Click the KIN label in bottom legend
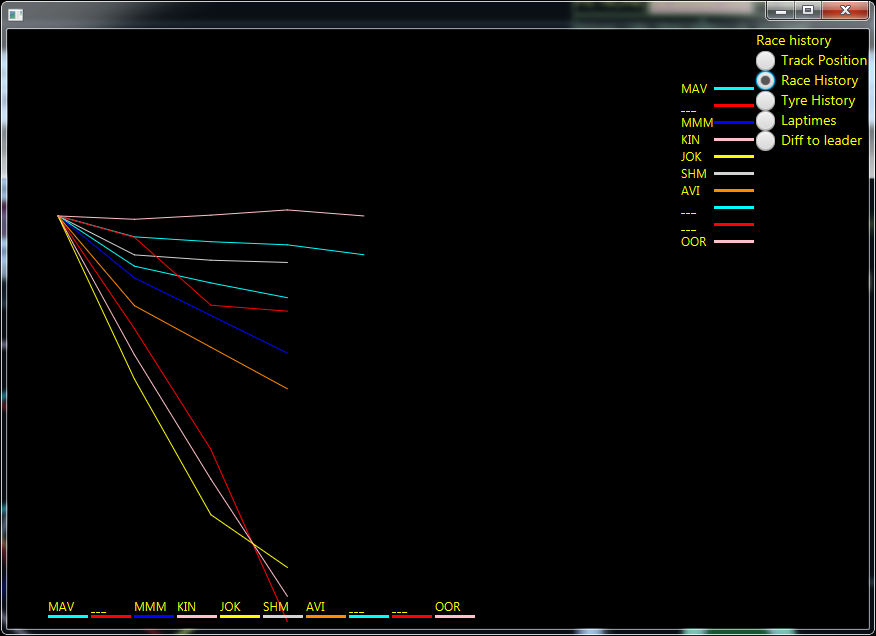This screenshot has width=876, height=636. coord(187,607)
